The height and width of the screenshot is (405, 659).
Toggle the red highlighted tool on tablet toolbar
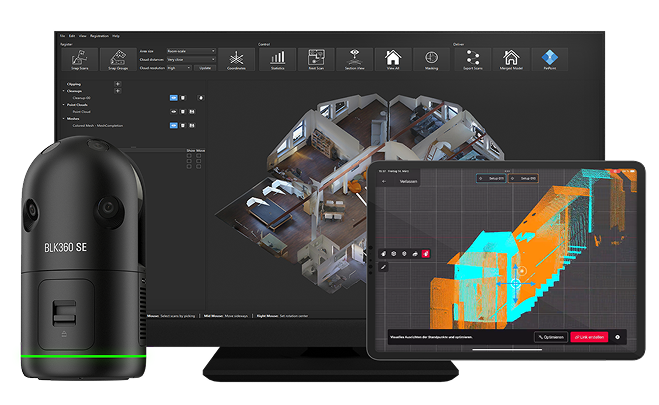coord(426,253)
